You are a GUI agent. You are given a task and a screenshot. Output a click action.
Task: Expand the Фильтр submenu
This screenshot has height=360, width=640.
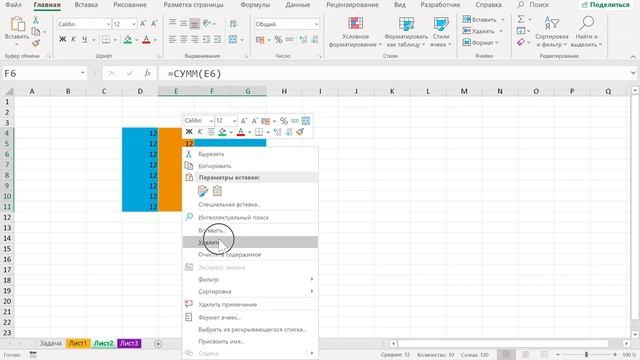(250, 279)
